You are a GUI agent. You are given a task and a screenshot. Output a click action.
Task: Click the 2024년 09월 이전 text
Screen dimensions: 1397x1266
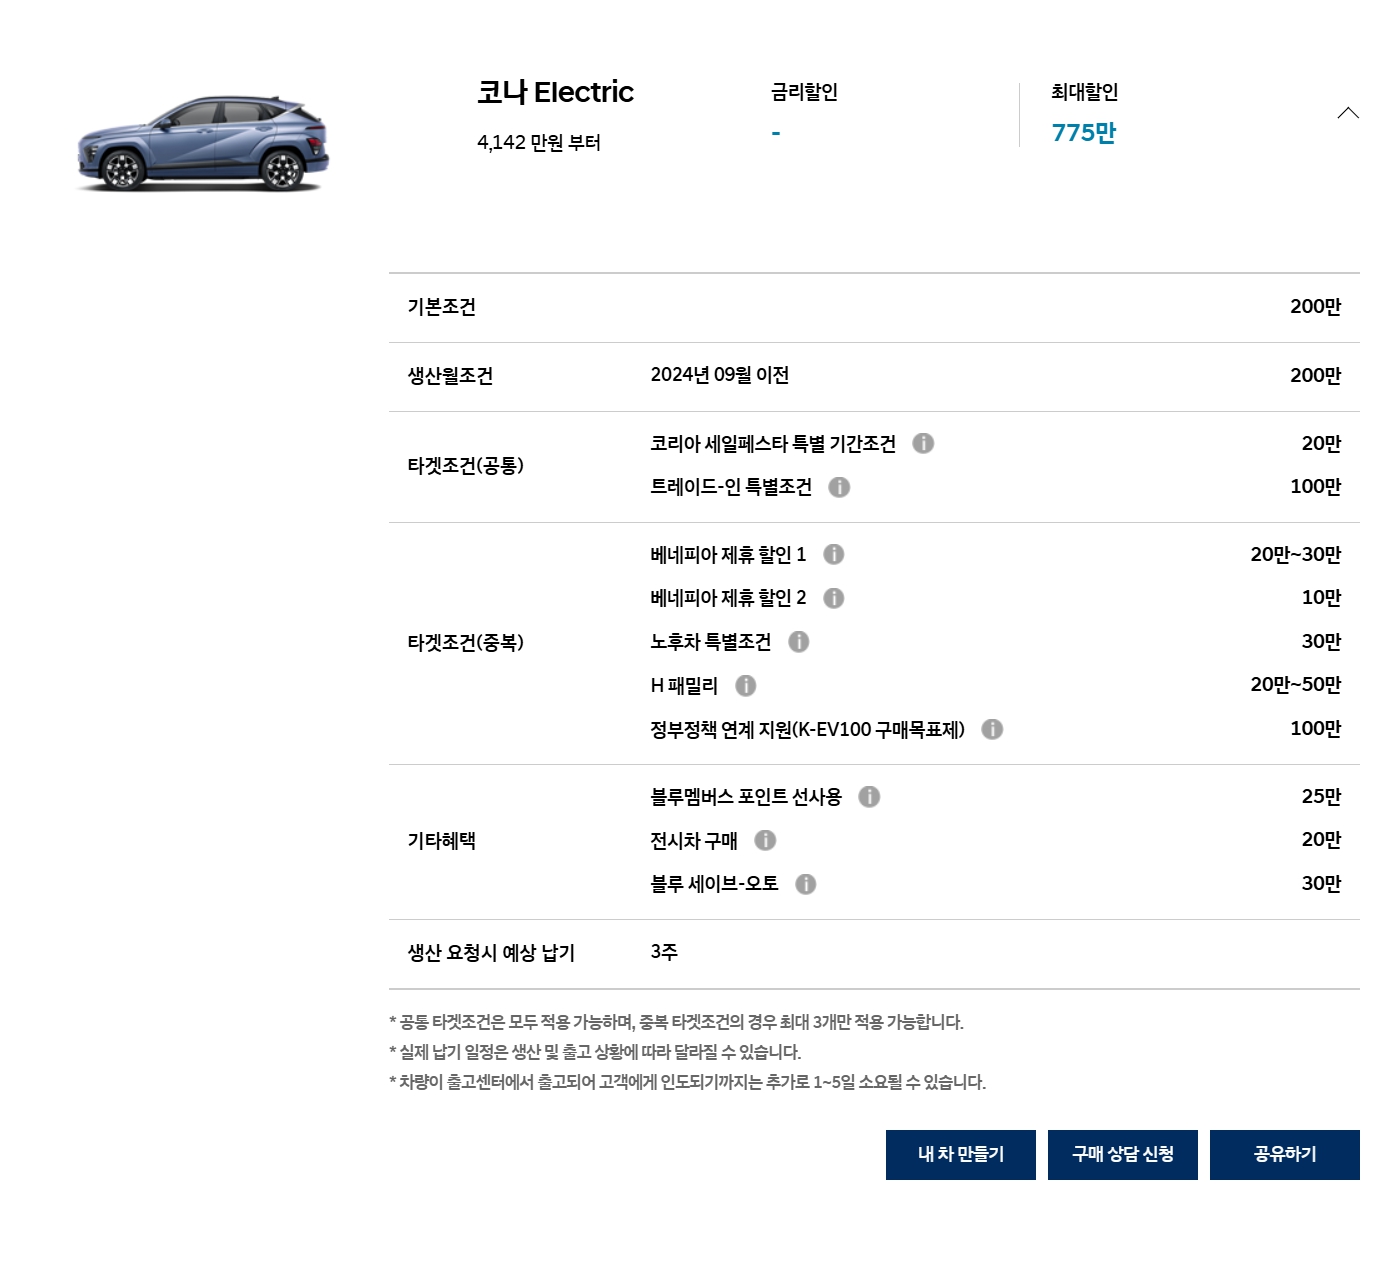tap(720, 375)
